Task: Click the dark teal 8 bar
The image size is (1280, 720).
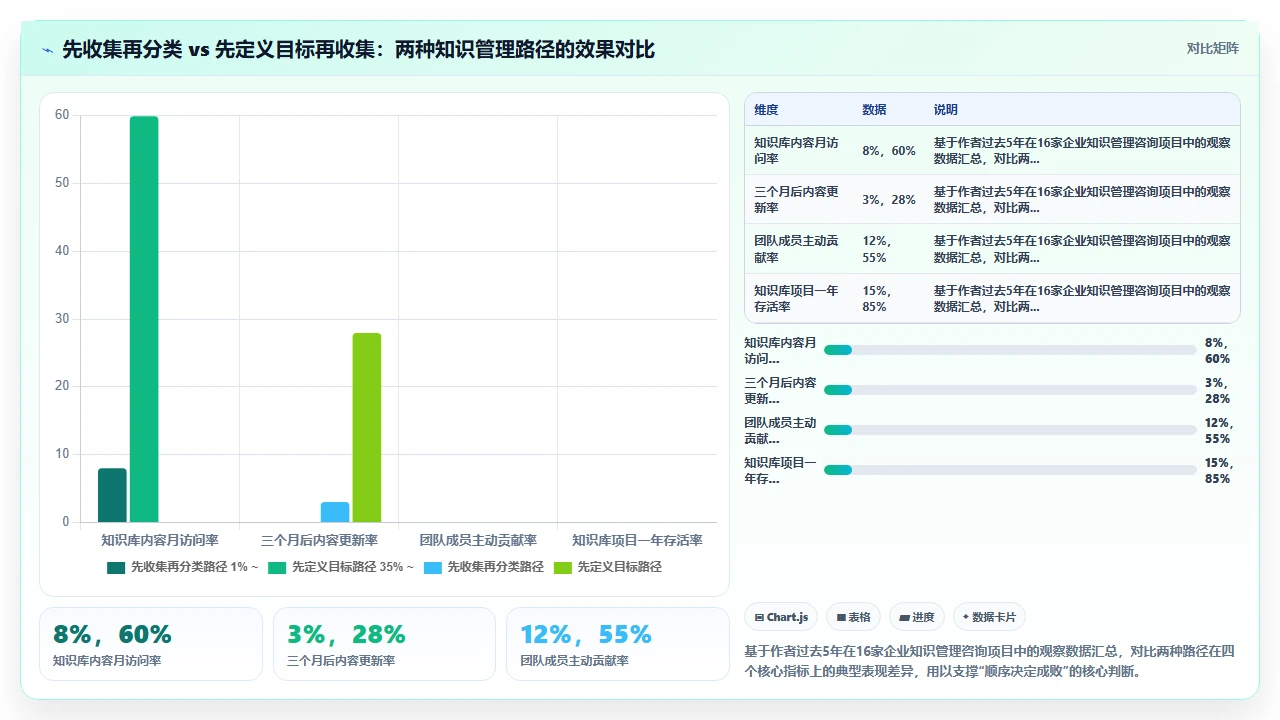Action: coord(112,495)
